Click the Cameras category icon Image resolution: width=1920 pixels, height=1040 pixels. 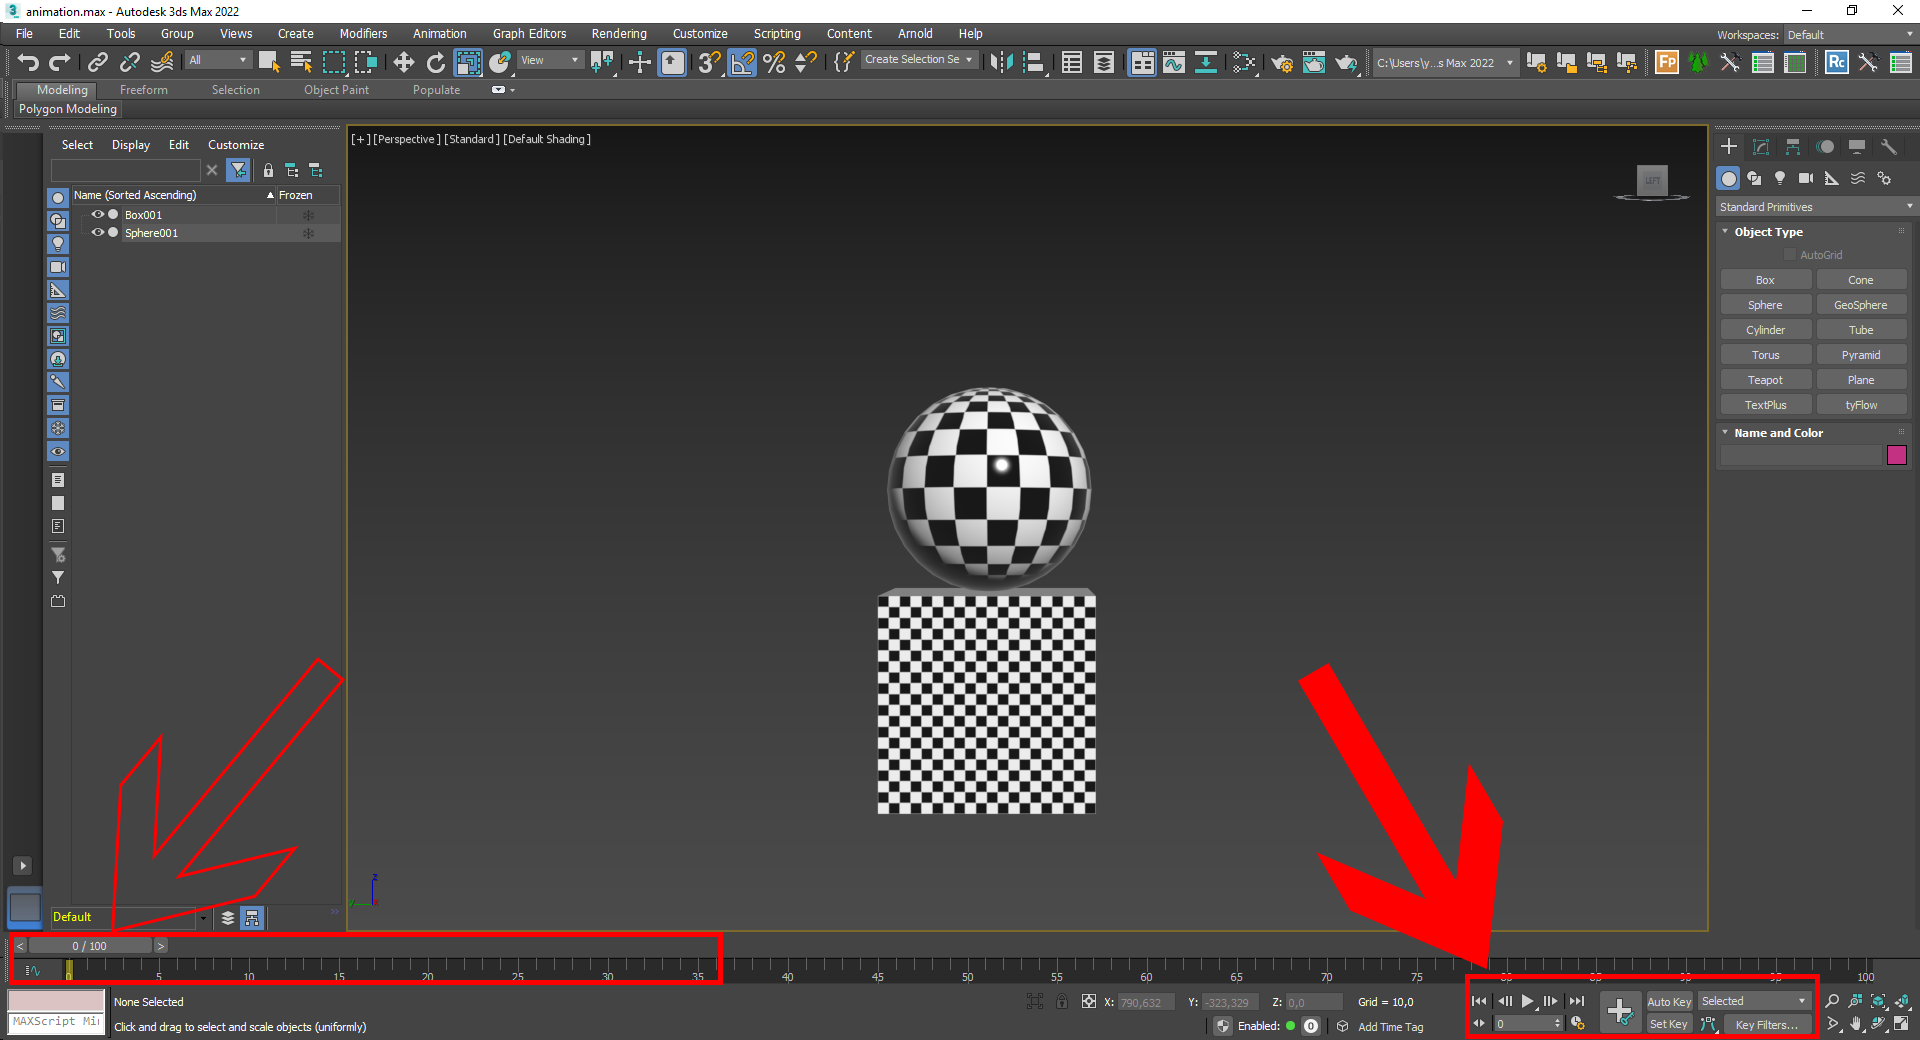click(1806, 178)
